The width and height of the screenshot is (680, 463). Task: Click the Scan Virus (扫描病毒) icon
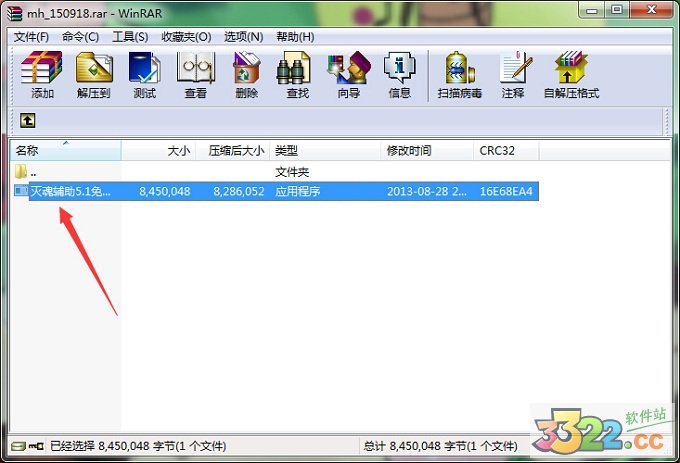tap(460, 67)
